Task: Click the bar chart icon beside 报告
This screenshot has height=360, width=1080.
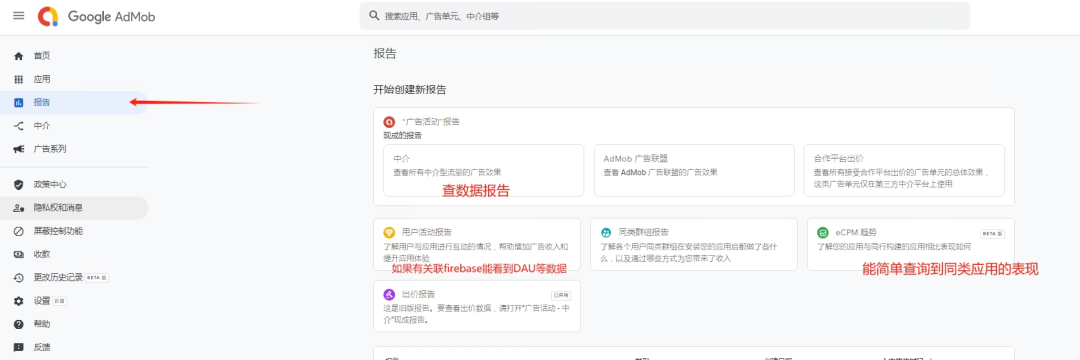Action: click(19, 103)
